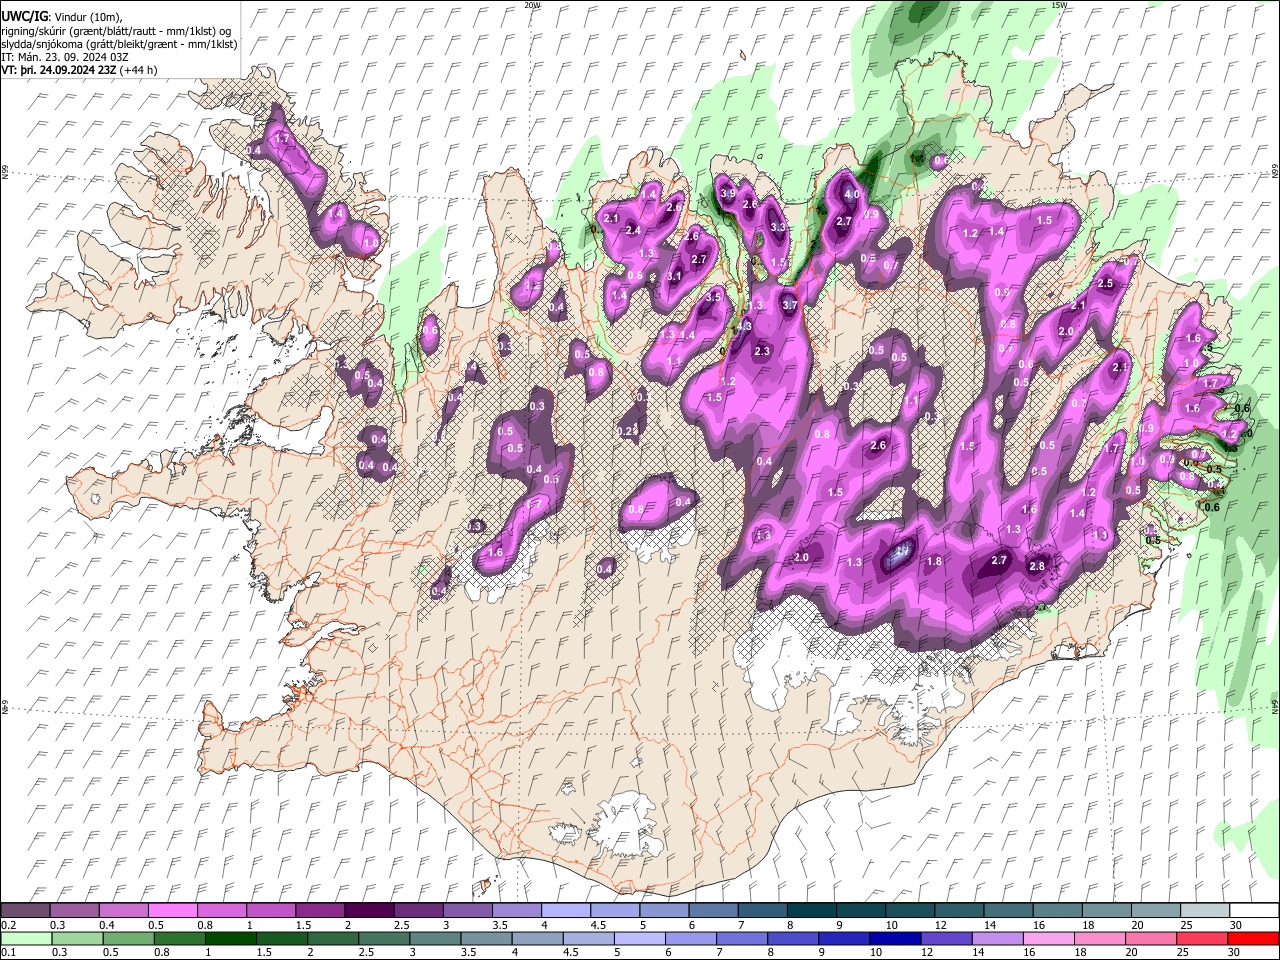
Task: Click the '1.8' map value label
Action: (934, 562)
